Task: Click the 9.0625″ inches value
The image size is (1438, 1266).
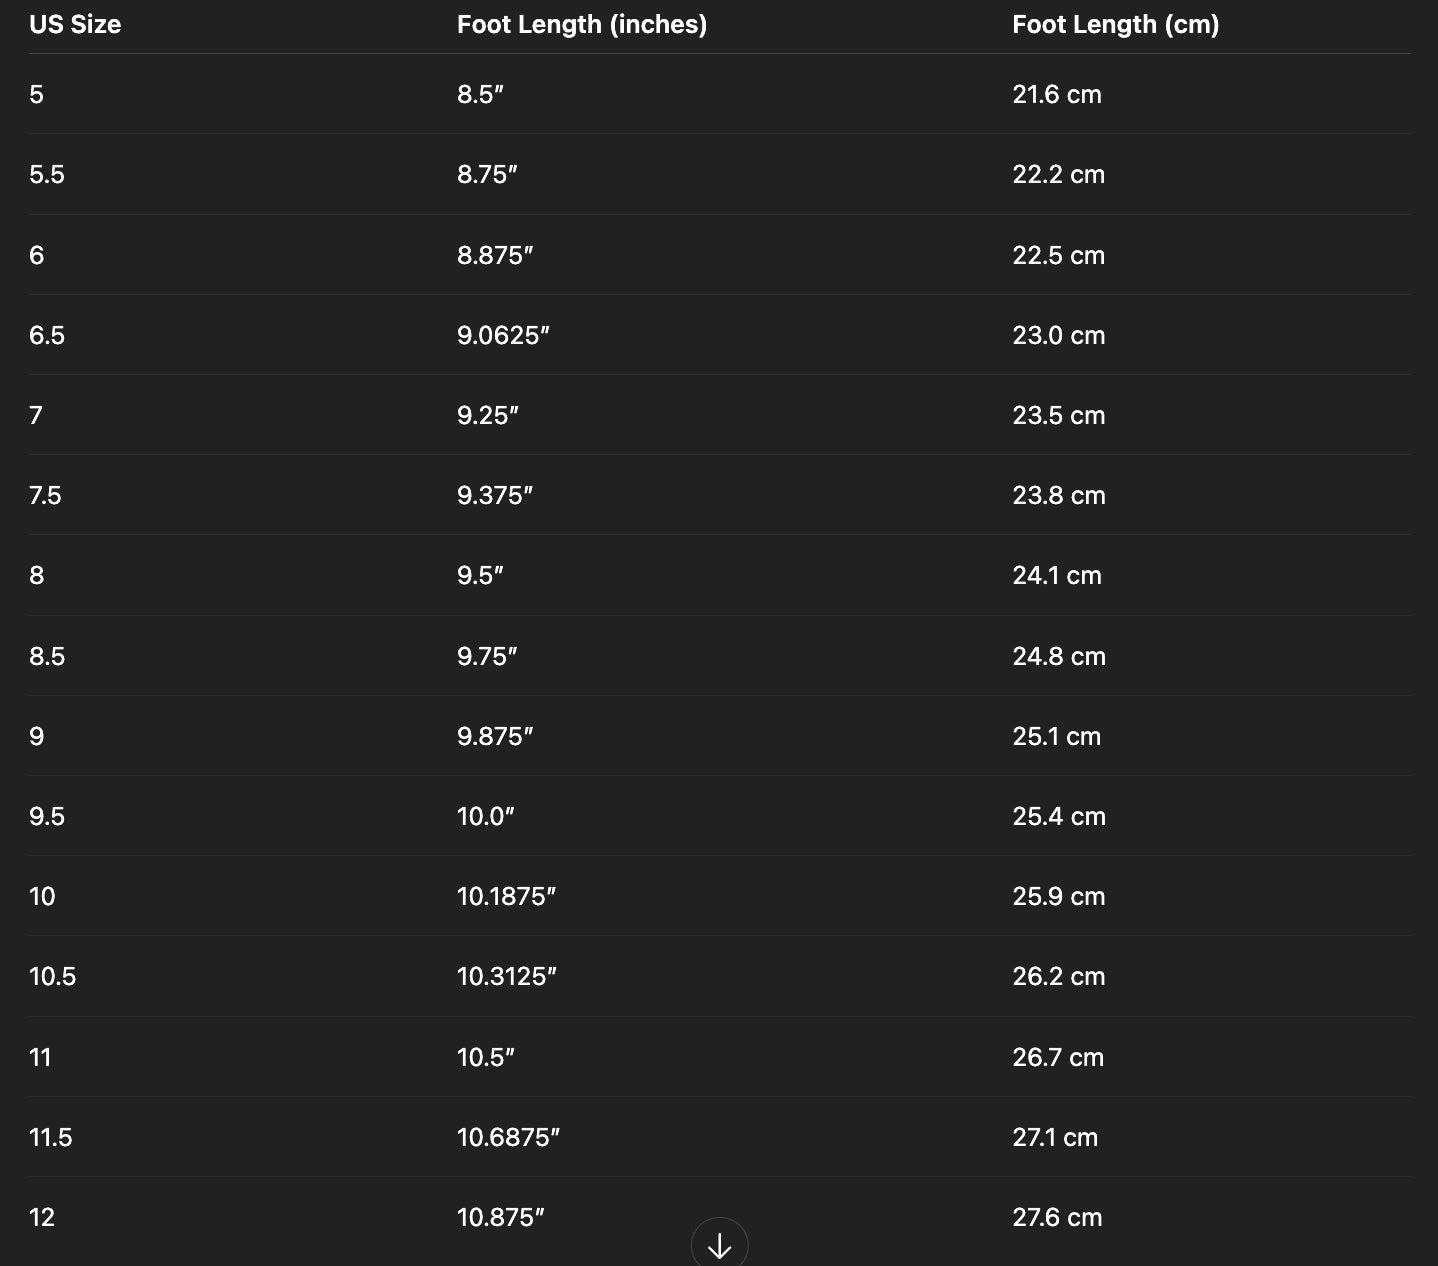Action: coord(504,335)
